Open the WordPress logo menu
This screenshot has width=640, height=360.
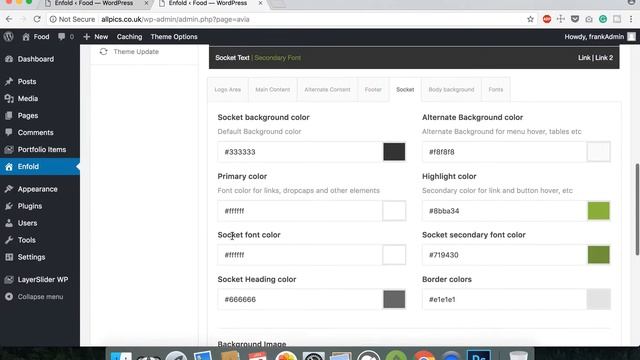(x=9, y=37)
